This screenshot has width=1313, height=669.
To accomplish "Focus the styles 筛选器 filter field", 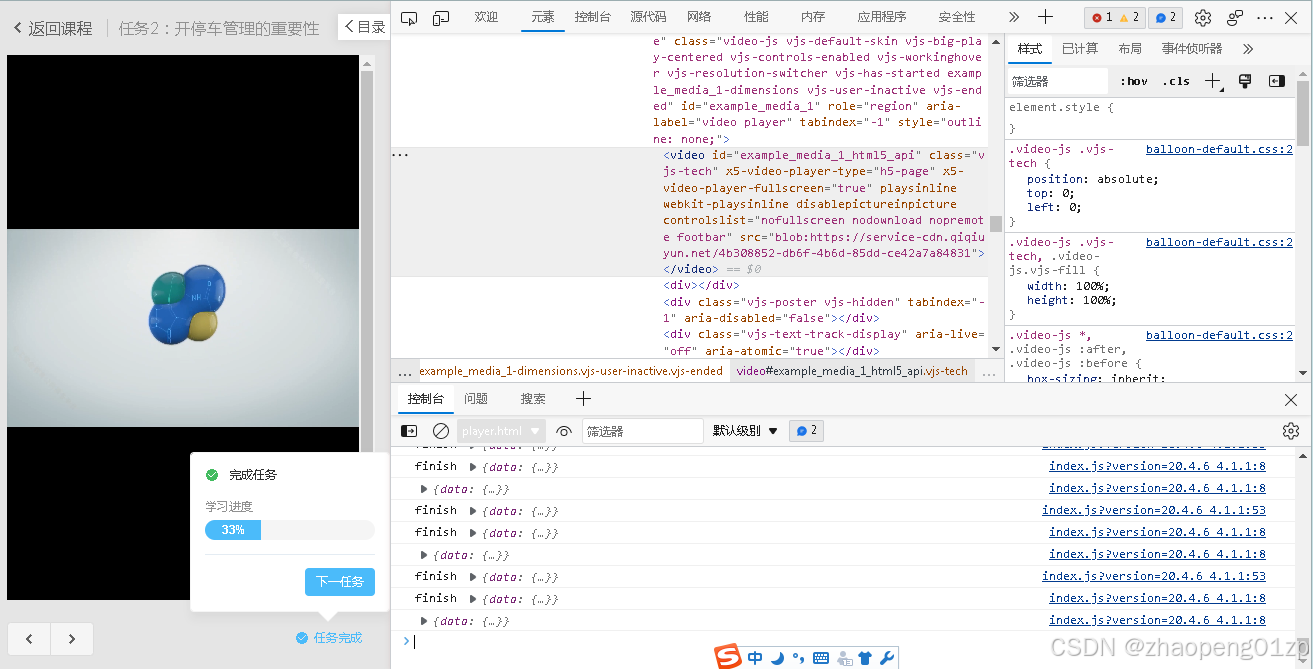I will click(x=1057, y=81).
